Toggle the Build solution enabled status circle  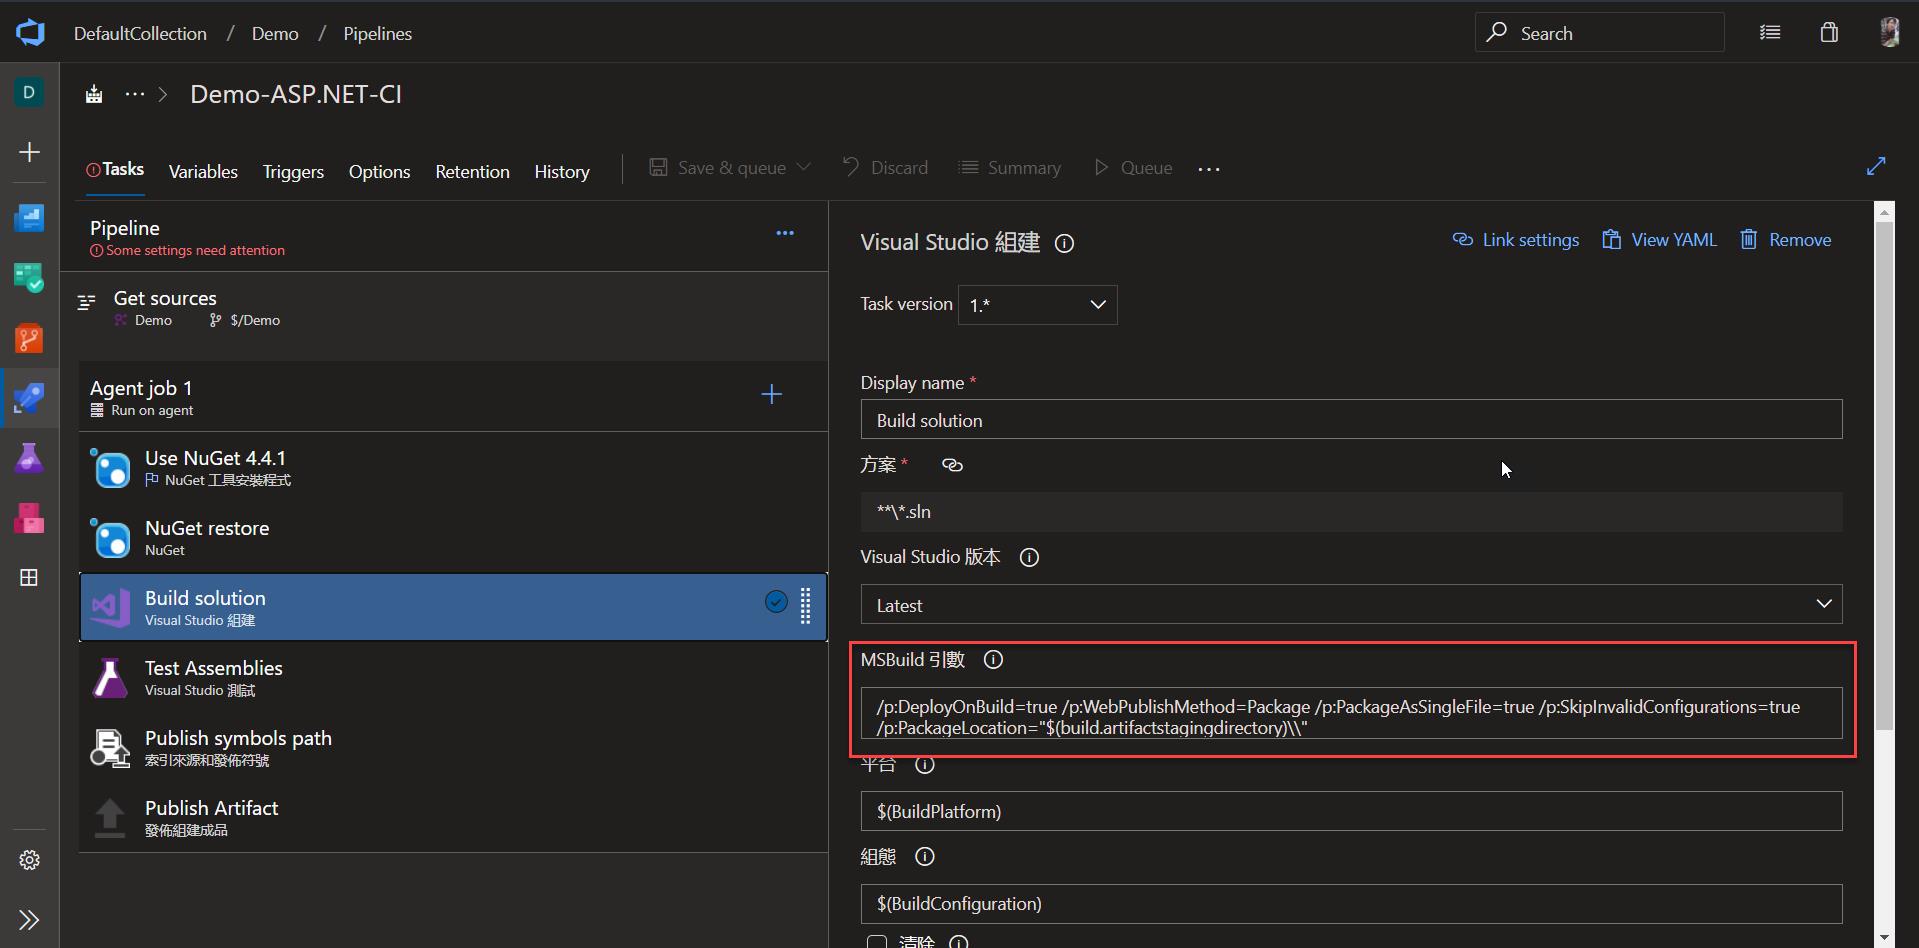click(x=776, y=601)
